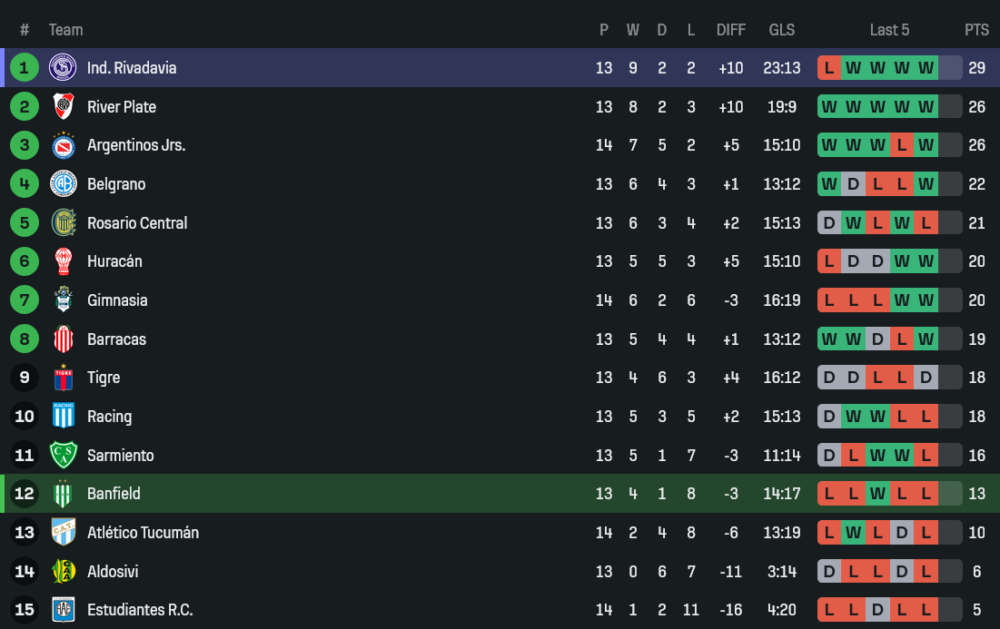Viewport: 1000px width, 629px height.
Task: Click Aldosivi's position 14 badge
Action: [x=24, y=572]
